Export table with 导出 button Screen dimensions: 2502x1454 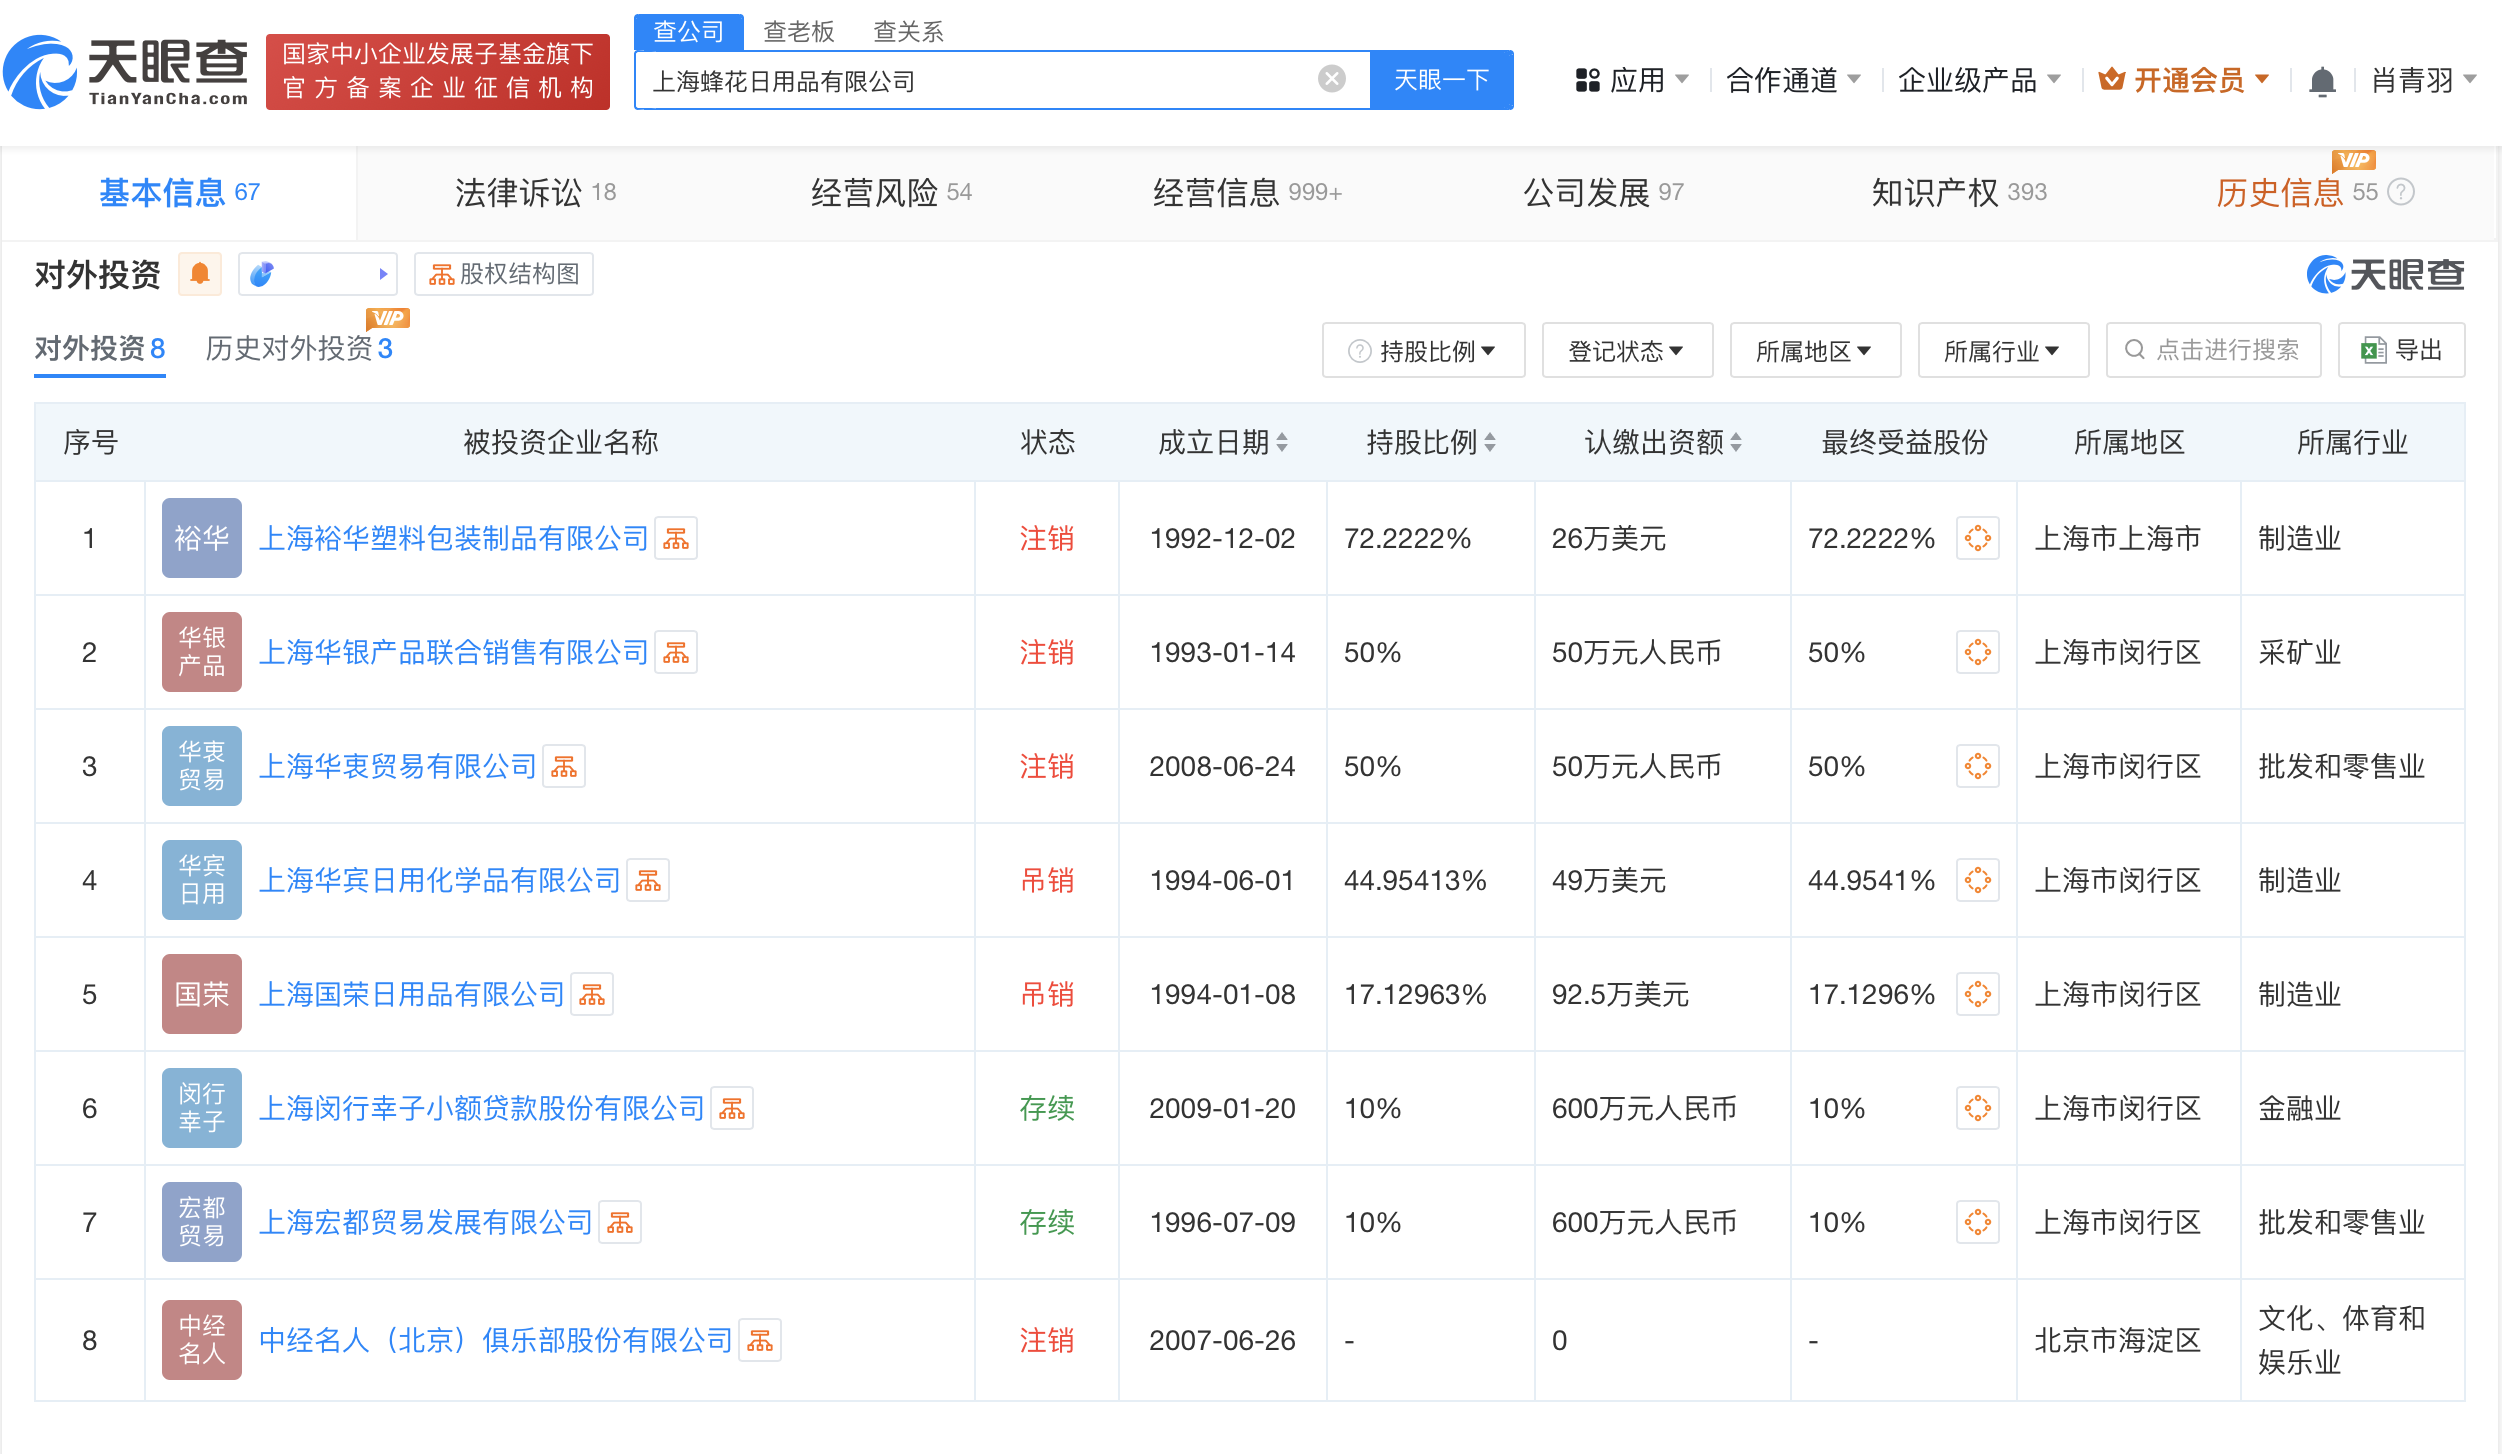[2401, 350]
